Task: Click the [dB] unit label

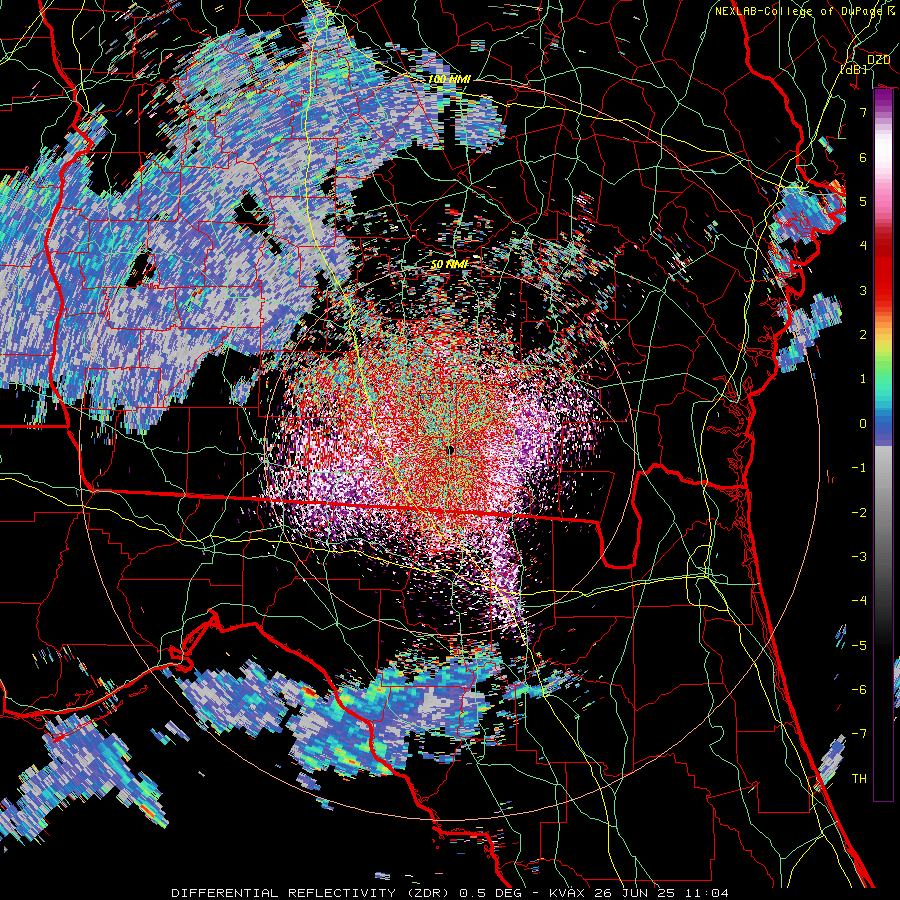Action: click(854, 69)
